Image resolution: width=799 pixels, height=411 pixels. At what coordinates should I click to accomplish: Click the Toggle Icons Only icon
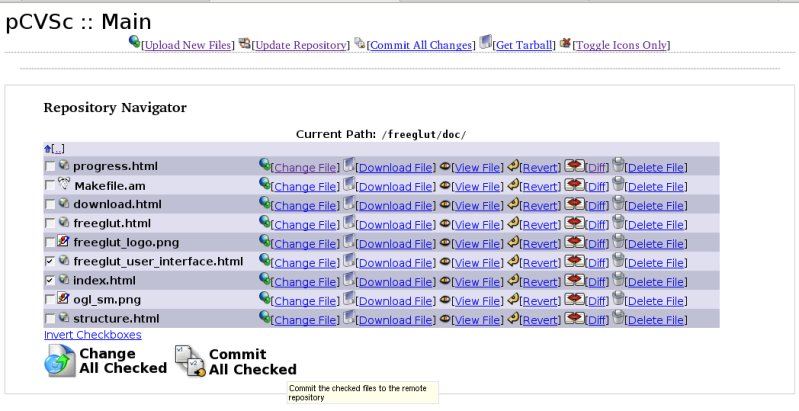tap(565, 43)
